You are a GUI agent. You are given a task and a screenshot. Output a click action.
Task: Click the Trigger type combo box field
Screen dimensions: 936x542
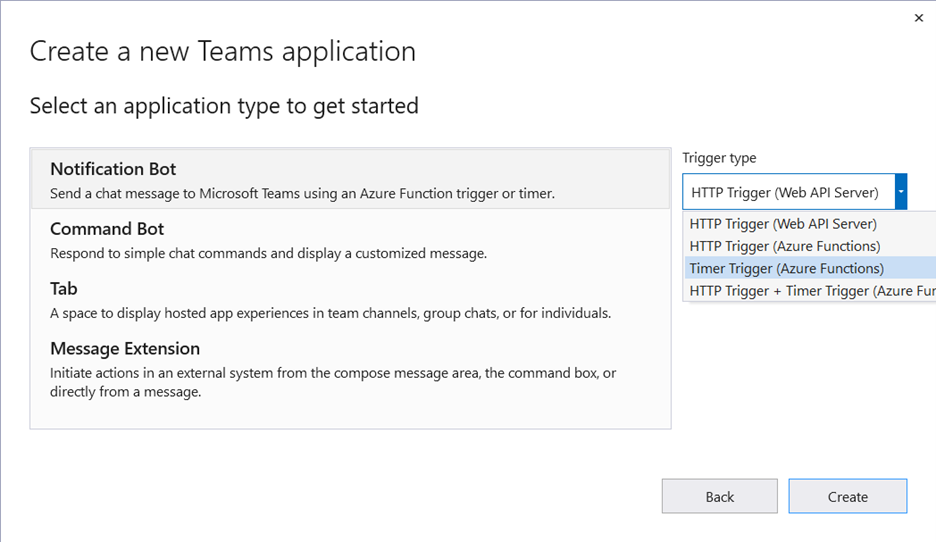(787, 192)
